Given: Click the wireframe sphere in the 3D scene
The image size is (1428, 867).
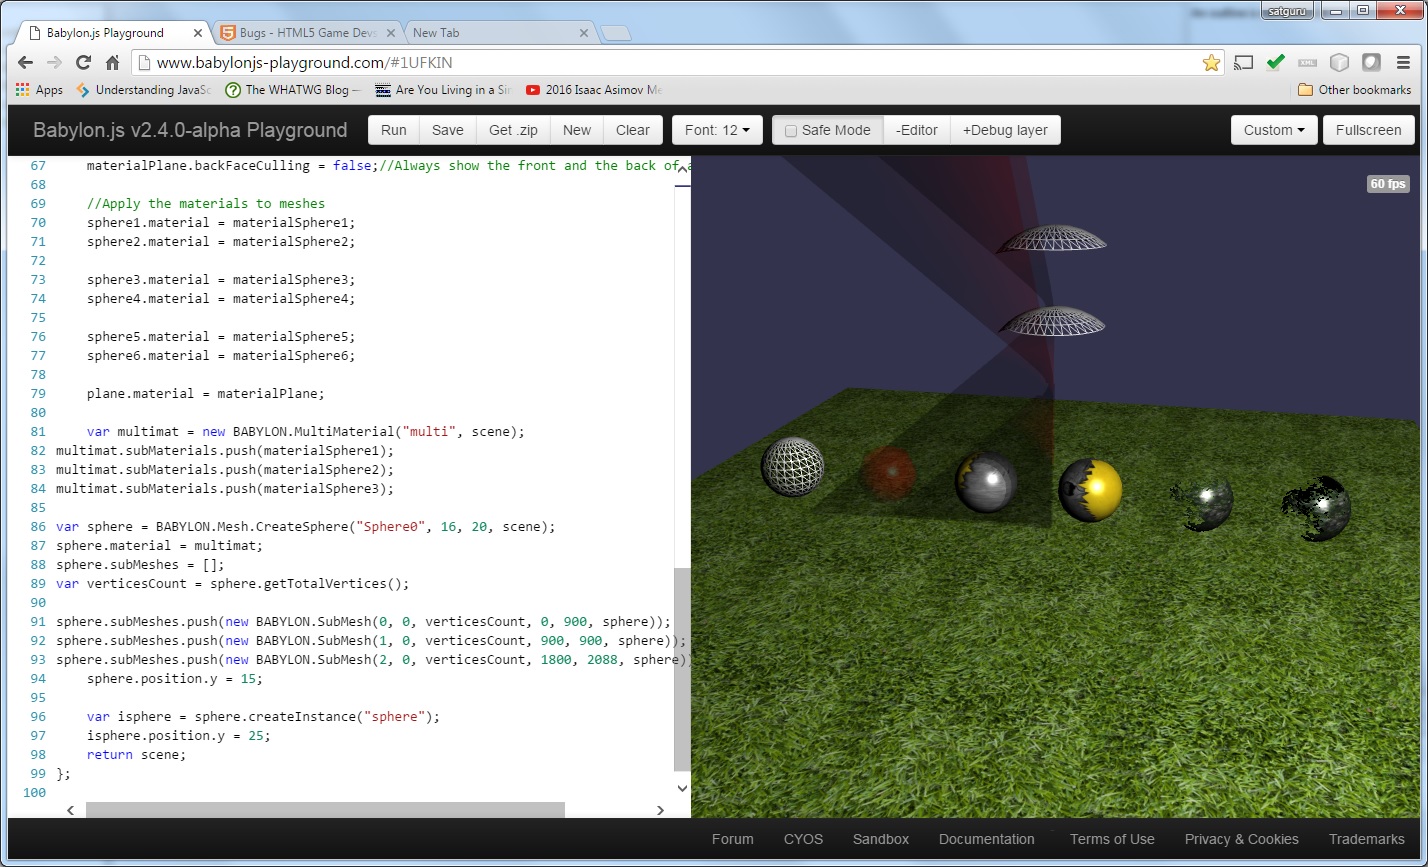Looking at the screenshot, I should pyautogui.click(x=793, y=467).
